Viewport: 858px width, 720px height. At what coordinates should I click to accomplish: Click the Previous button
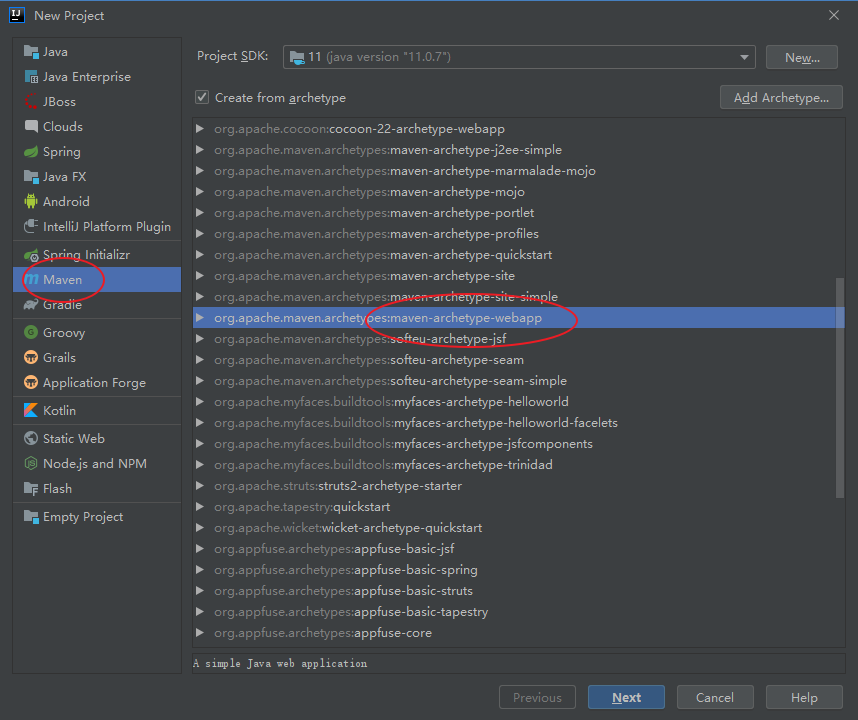pos(537,698)
